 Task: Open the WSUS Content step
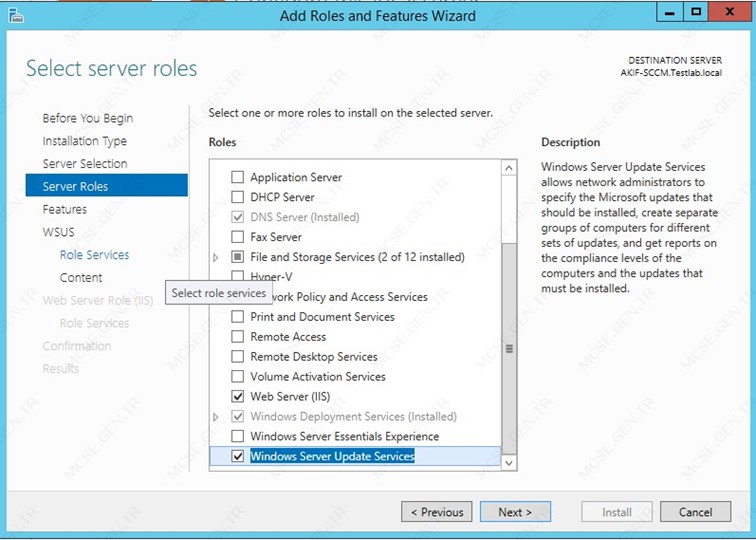(81, 277)
